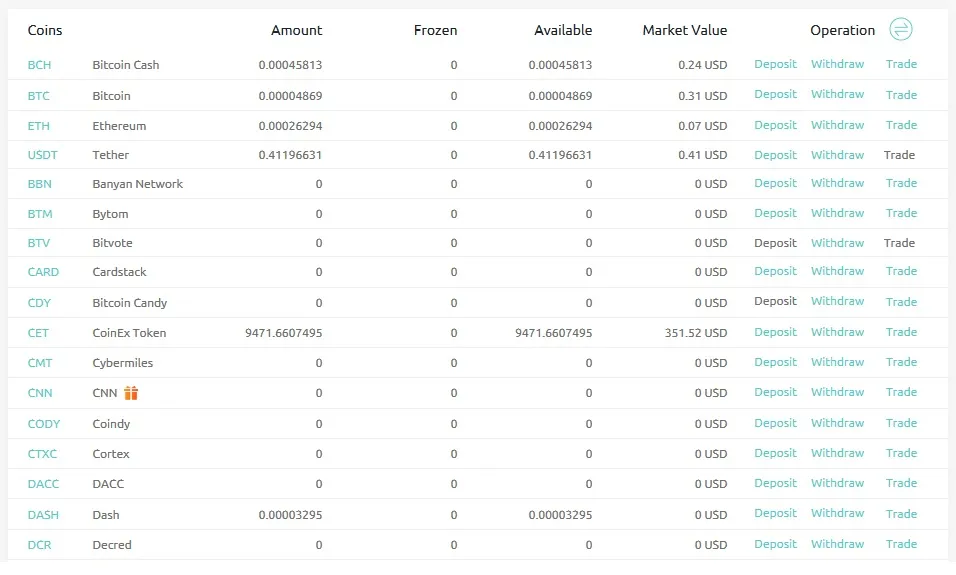
Task: Click Withdraw in the Tether row
Action: click(837, 155)
